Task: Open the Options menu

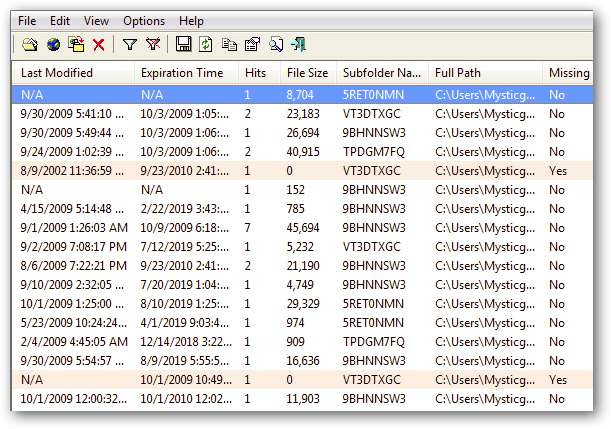Action: point(144,20)
